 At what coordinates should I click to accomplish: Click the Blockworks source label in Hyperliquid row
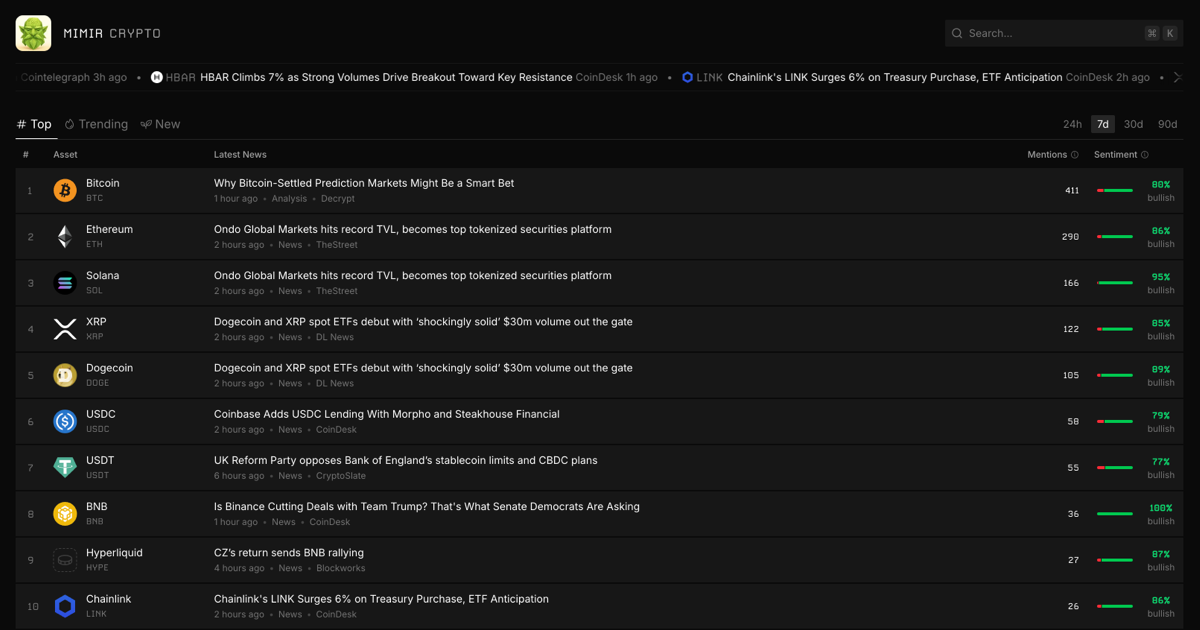341,568
